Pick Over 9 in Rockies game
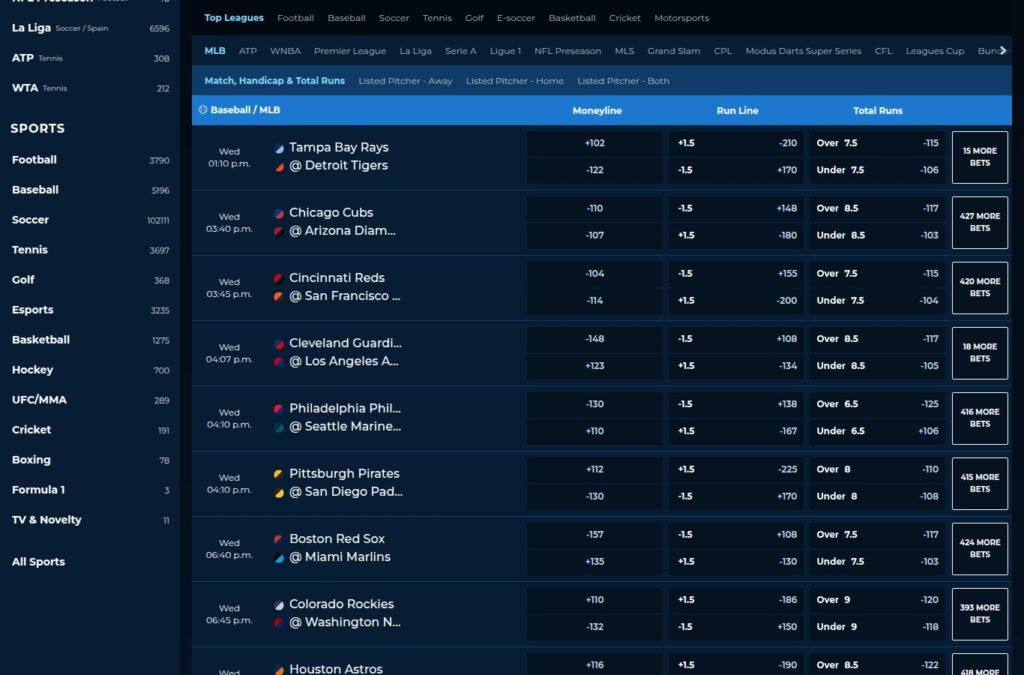This screenshot has width=1024, height=675. pos(877,601)
